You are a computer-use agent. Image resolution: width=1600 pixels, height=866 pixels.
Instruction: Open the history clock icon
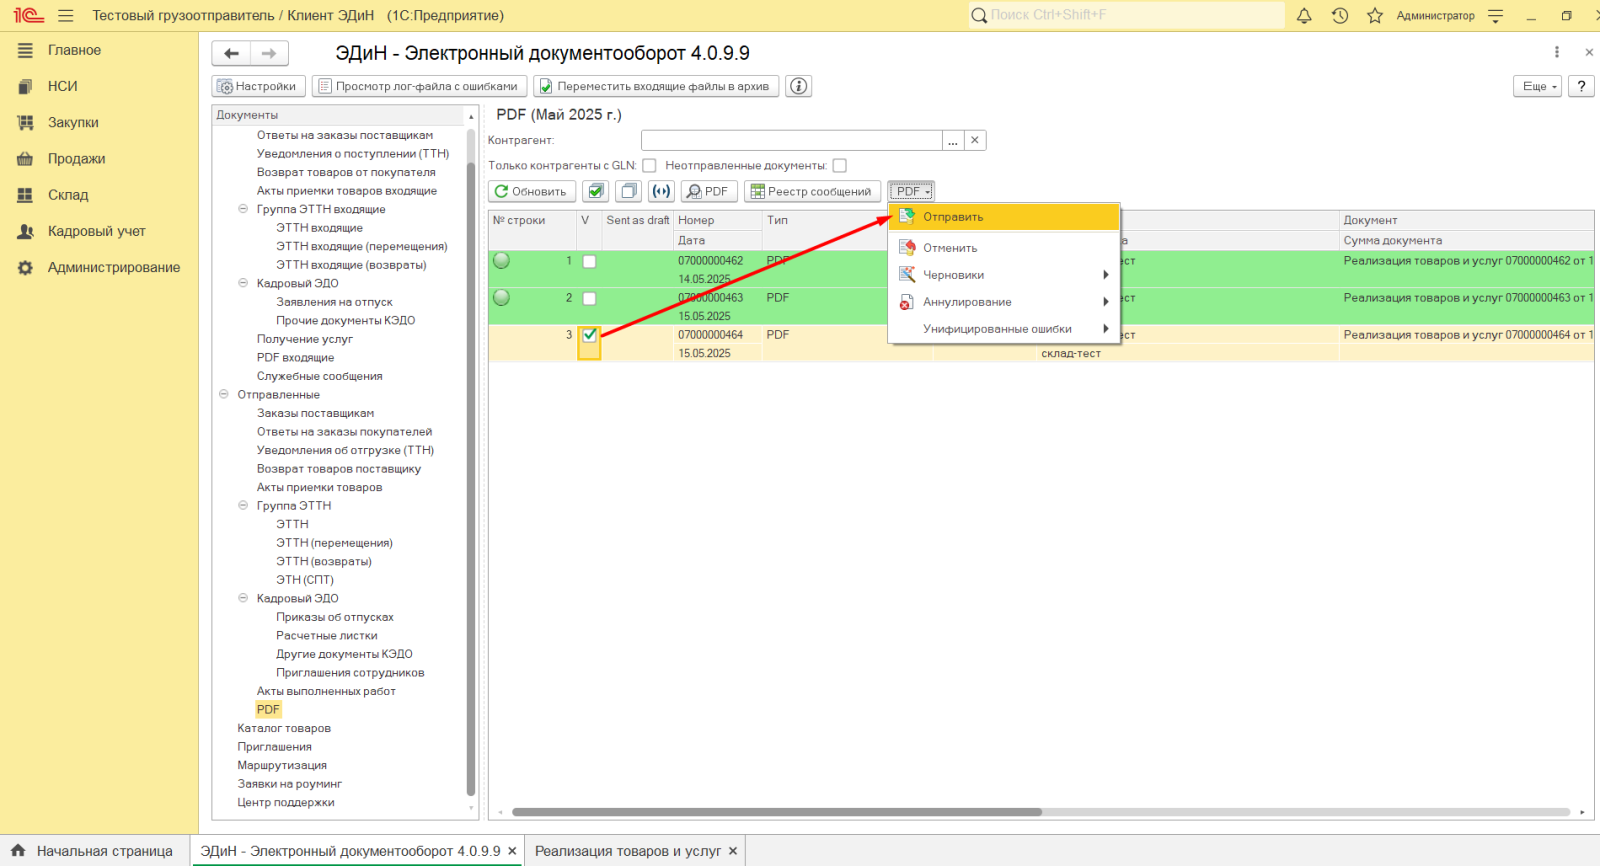(1340, 16)
